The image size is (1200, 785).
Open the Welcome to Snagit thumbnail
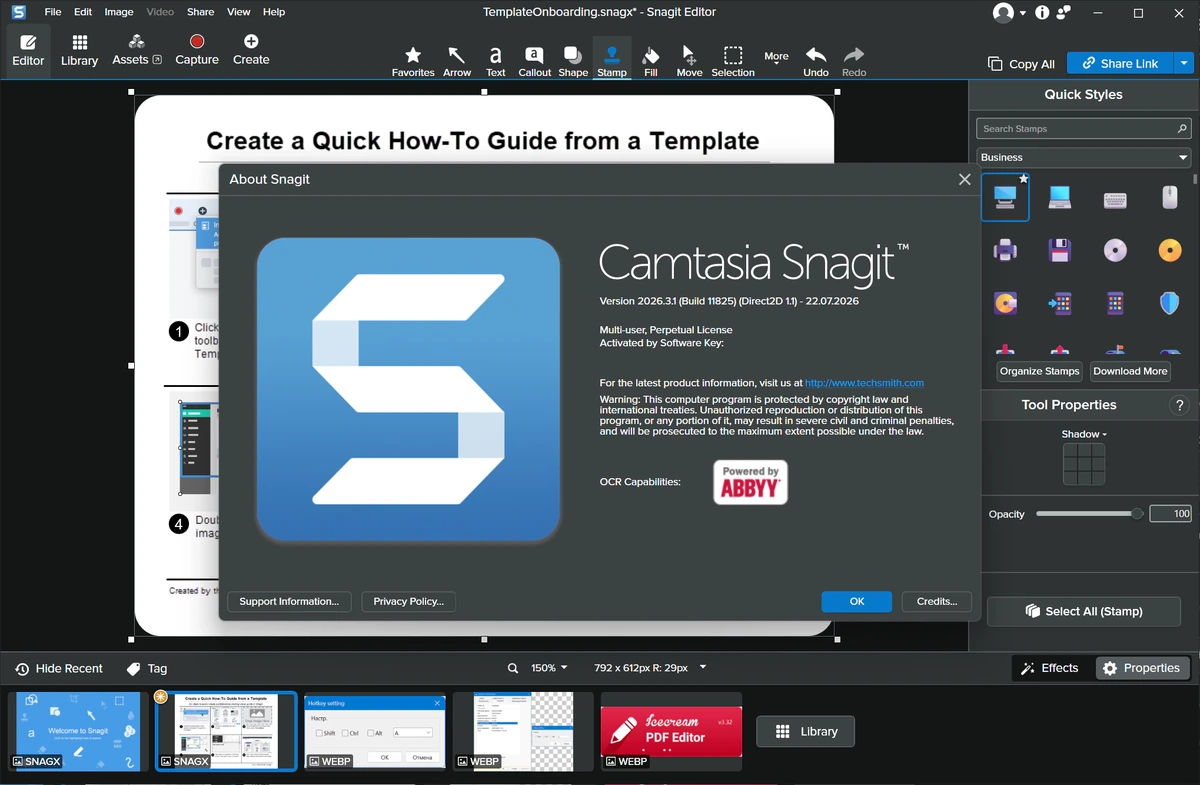(76, 731)
